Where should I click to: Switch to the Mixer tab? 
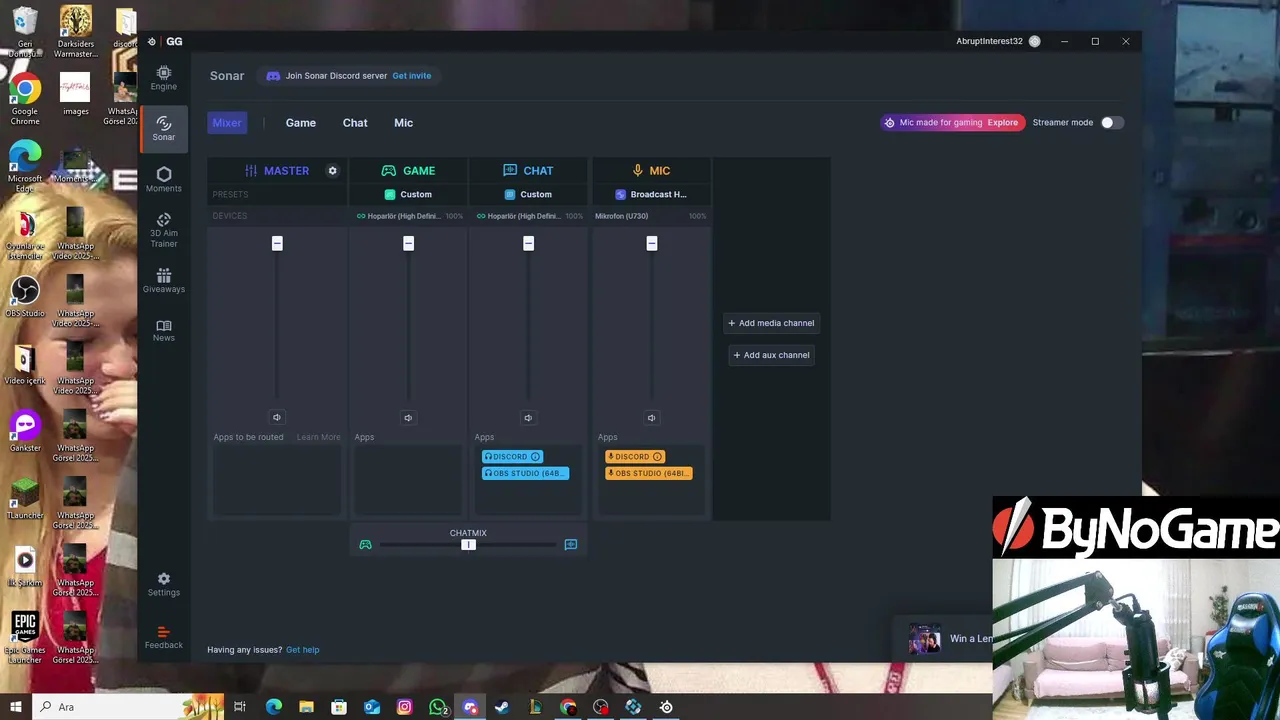pyautogui.click(x=227, y=123)
